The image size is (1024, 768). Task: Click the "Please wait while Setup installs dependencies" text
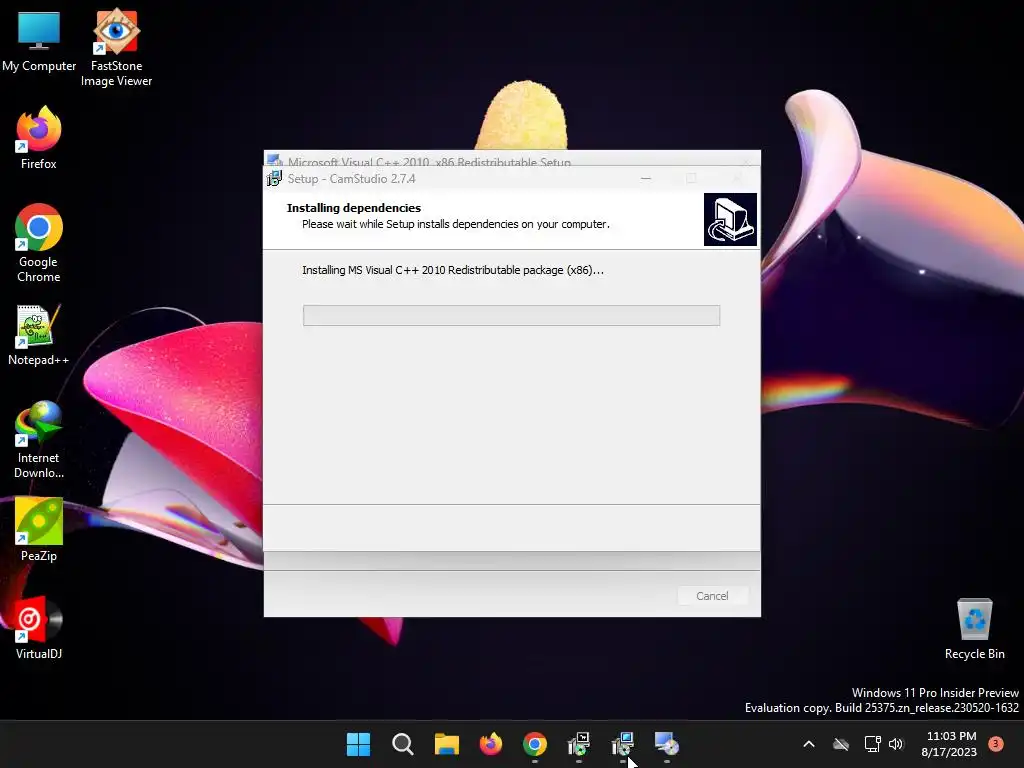[x=456, y=224]
